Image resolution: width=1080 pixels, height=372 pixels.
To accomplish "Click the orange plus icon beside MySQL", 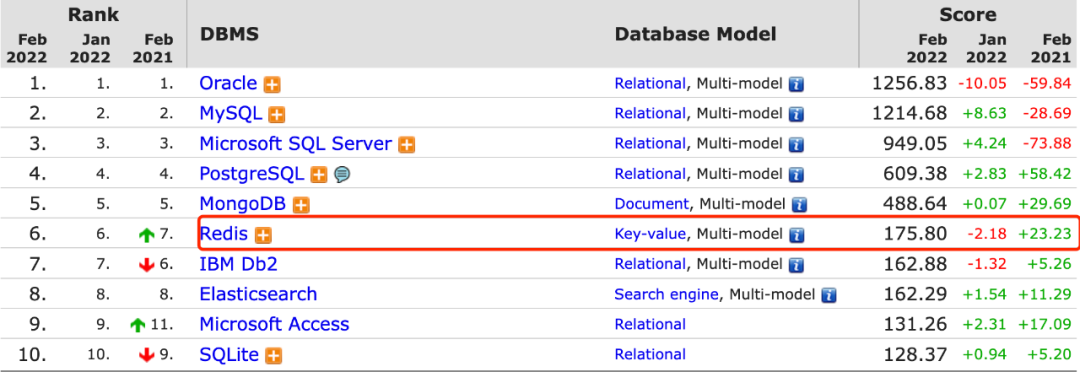I will click(277, 114).
